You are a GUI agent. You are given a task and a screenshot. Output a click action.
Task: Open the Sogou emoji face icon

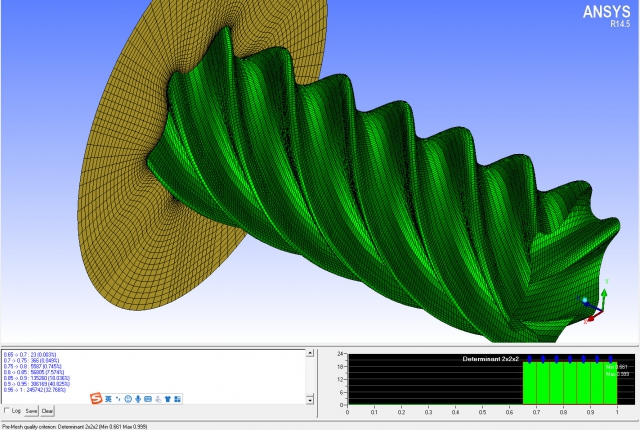128,399
